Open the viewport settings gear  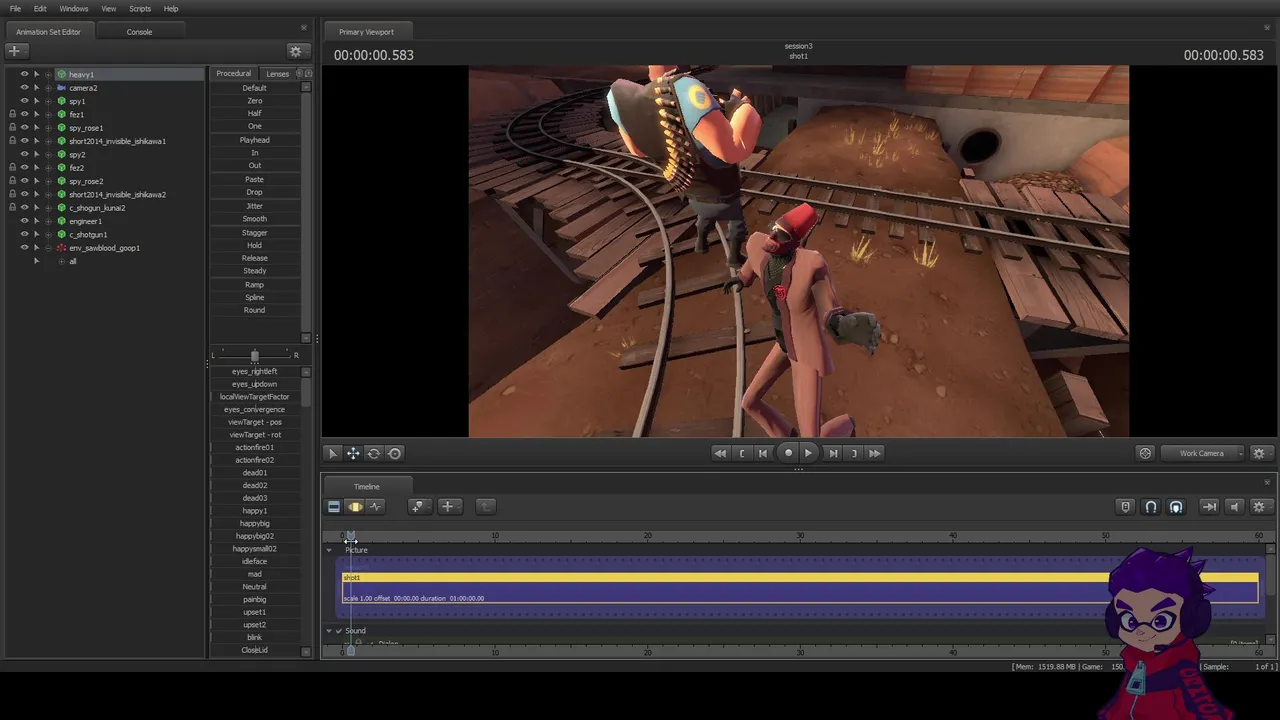tap(1259, 453)
